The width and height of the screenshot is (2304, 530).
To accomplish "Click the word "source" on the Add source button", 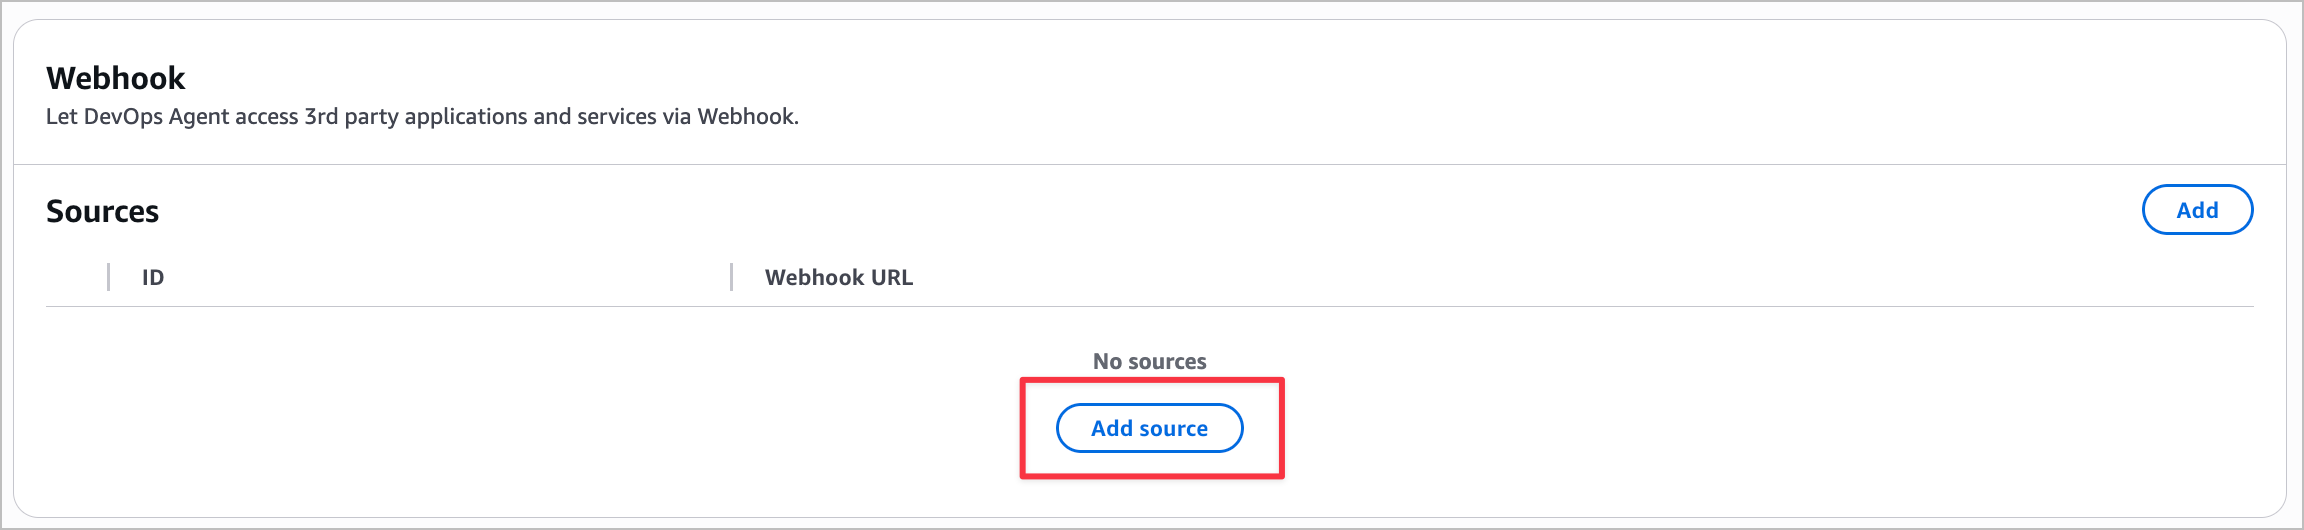I will (1173, 429).
